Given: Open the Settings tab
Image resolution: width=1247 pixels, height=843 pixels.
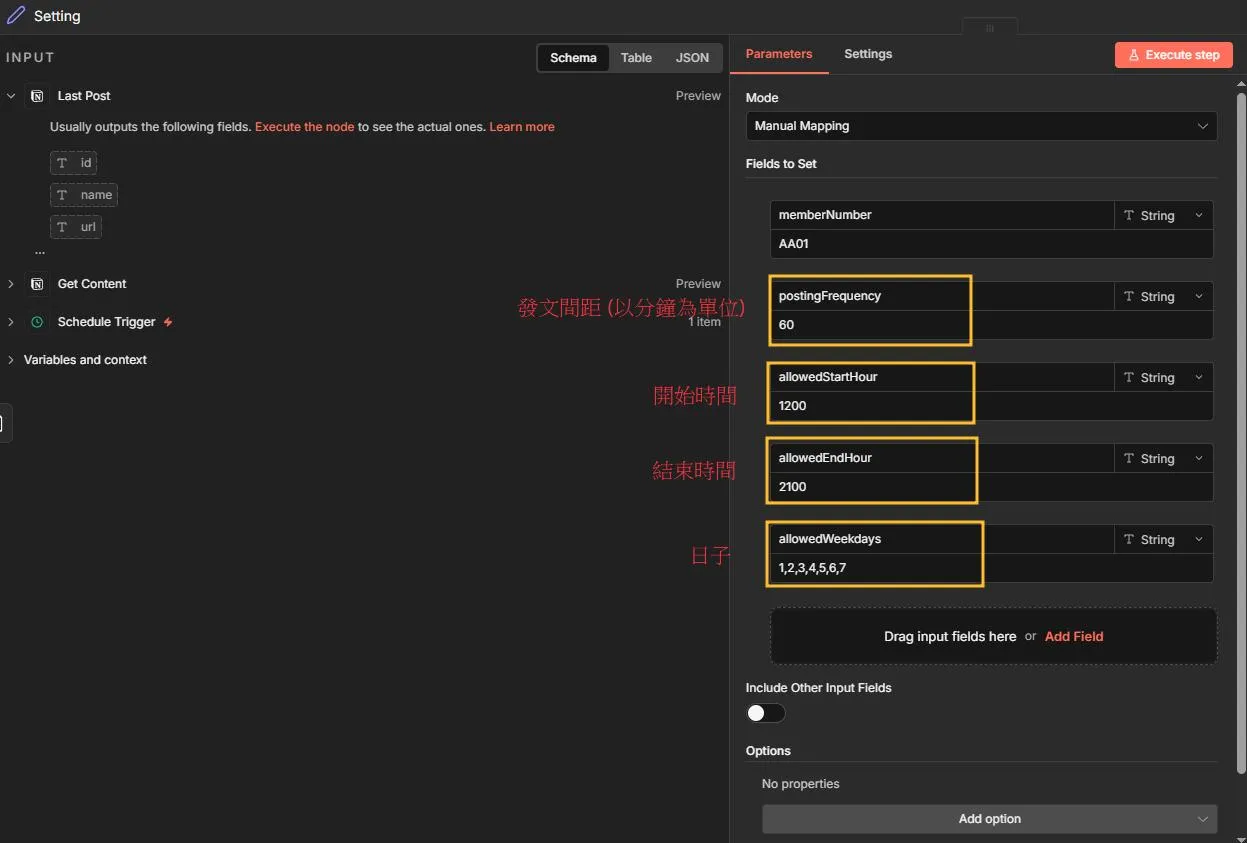Looking at the screenshot, I should pyautogui.click(x=867, y=54).
